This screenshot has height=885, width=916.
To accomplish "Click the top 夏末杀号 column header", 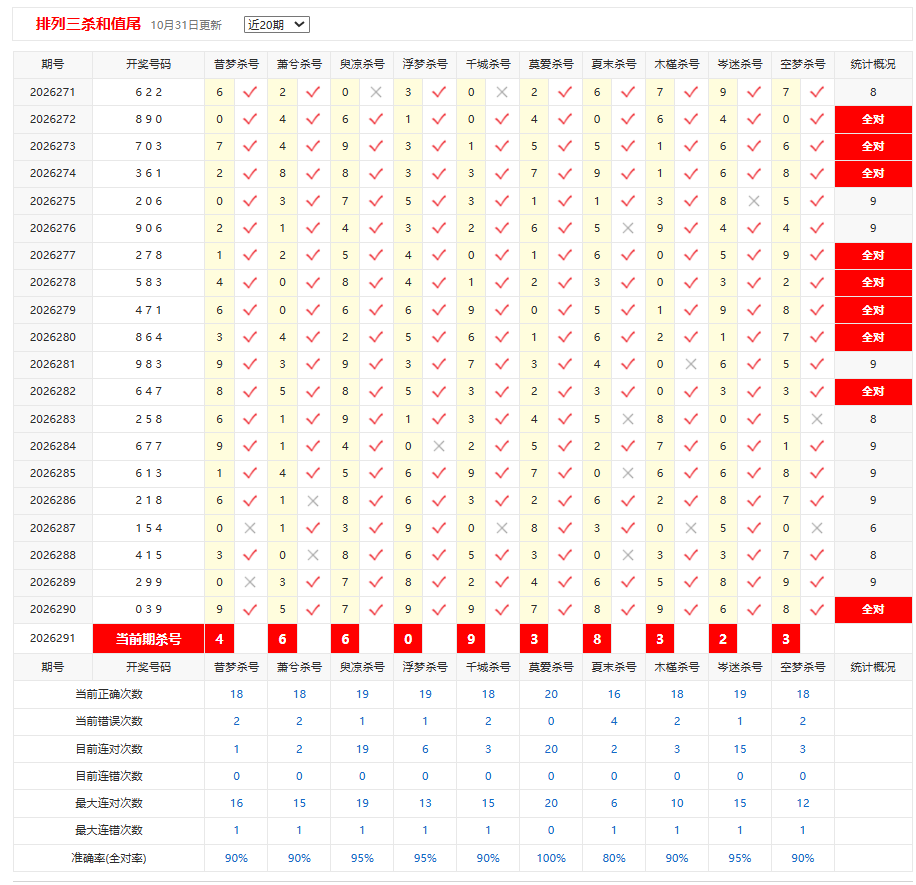I will point(614,64).
